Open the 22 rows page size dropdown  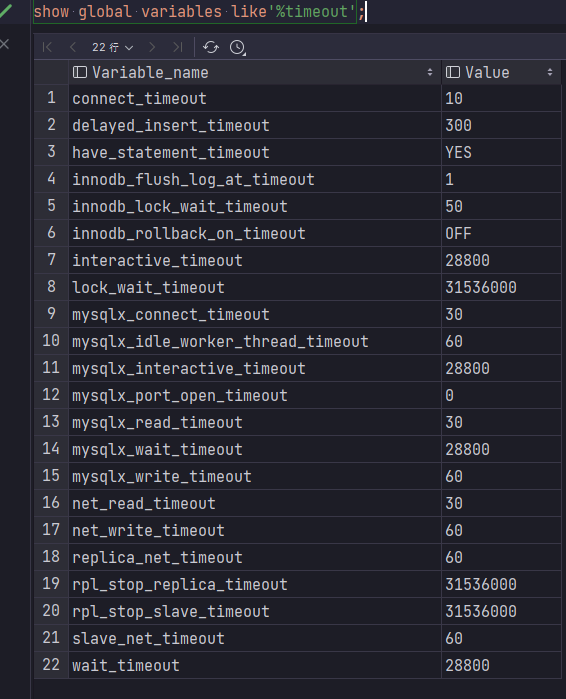112,47
